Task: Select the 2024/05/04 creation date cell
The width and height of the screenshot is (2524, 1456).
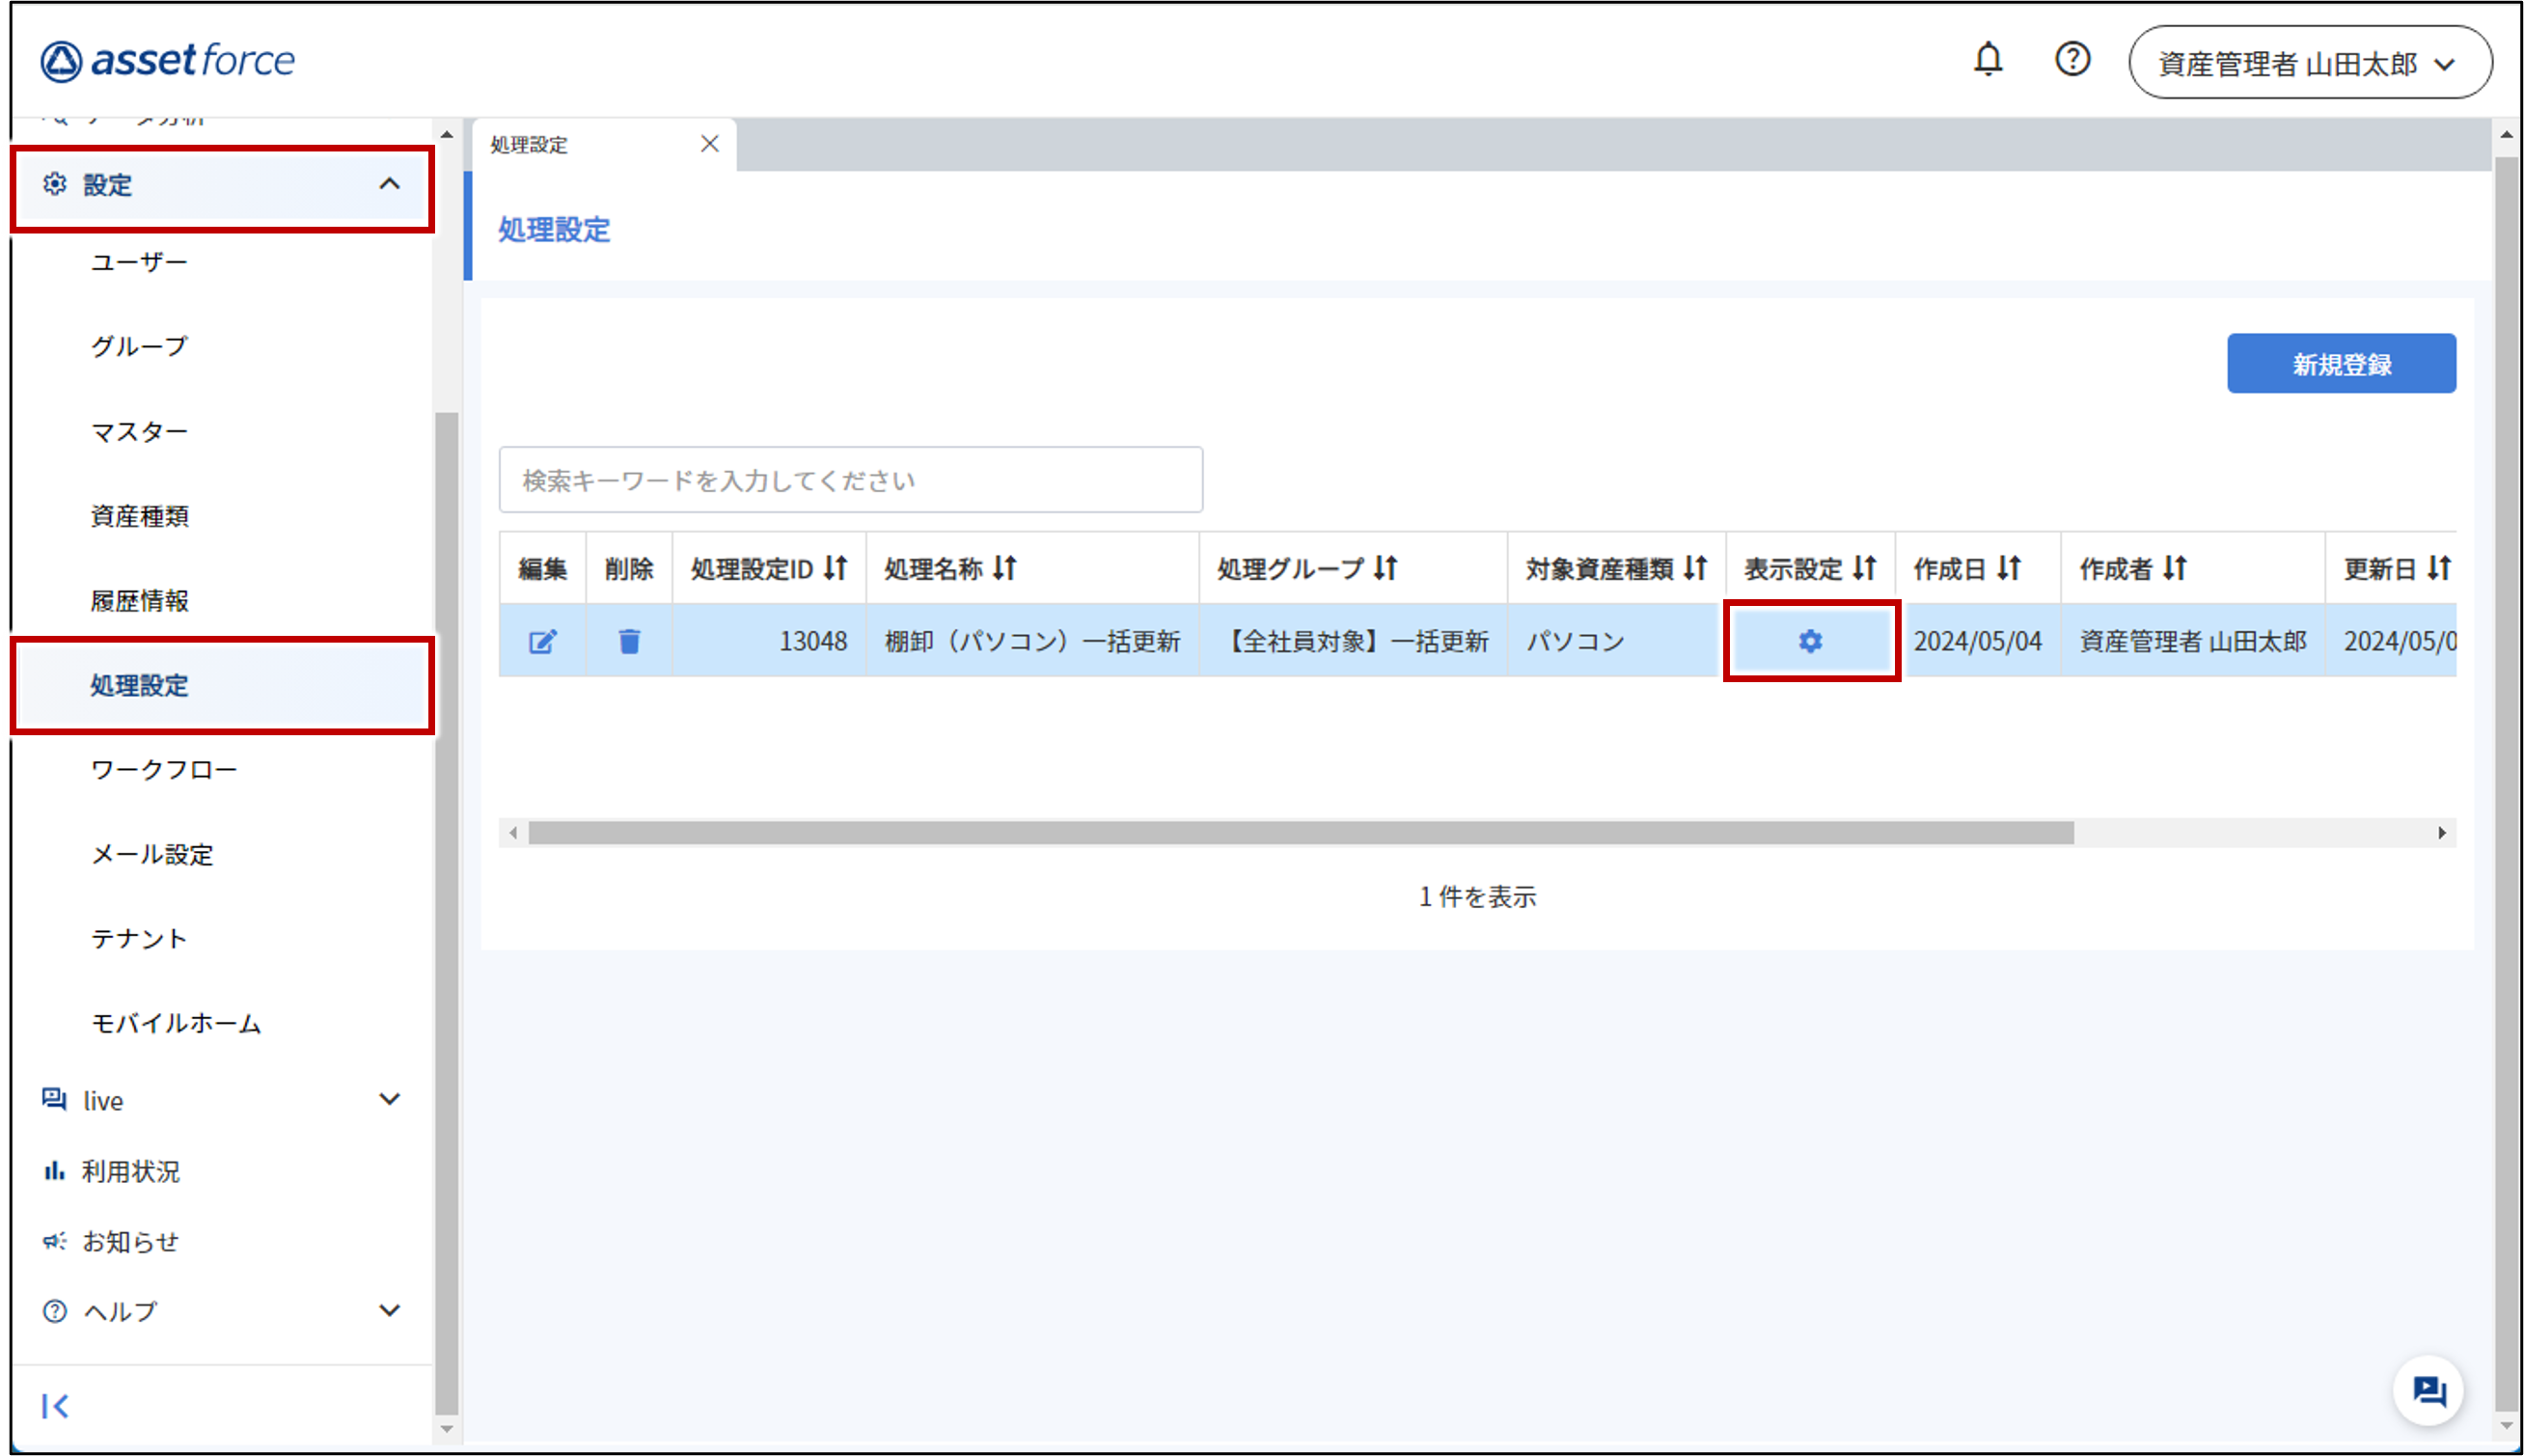Action: [x=1978, y=641]
